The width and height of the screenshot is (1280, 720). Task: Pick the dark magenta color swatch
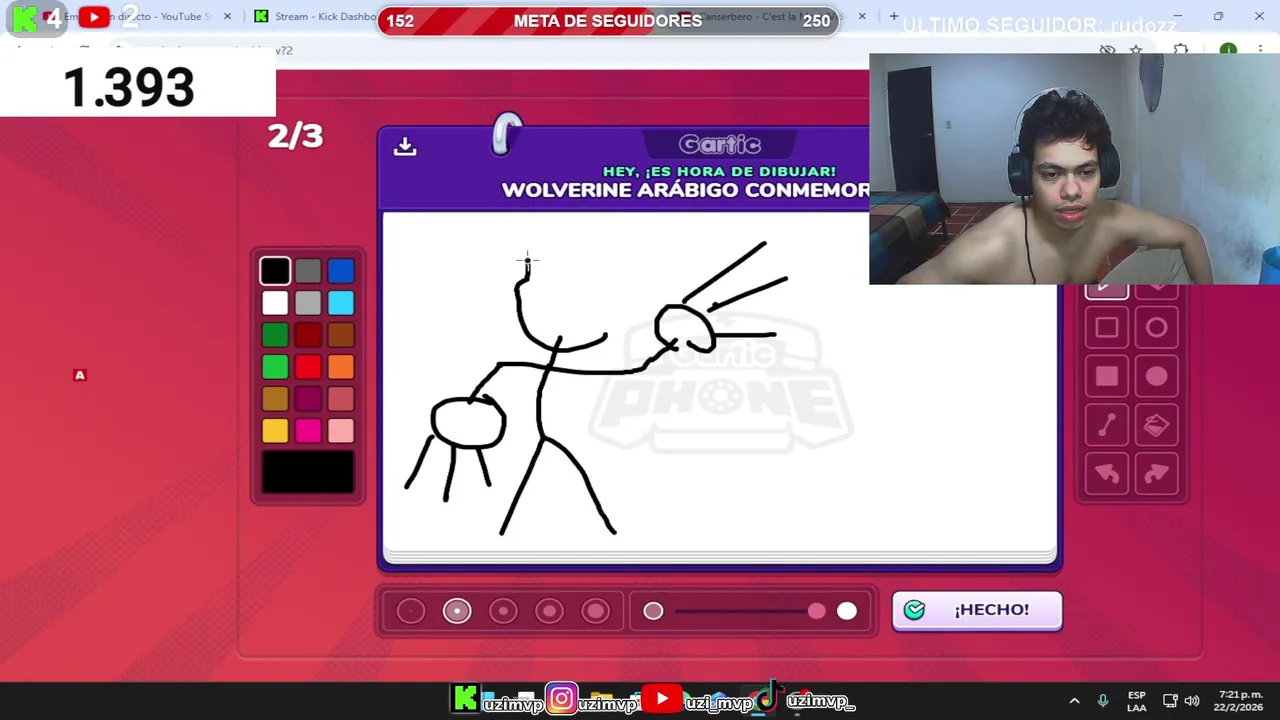[x=308, y=399]
